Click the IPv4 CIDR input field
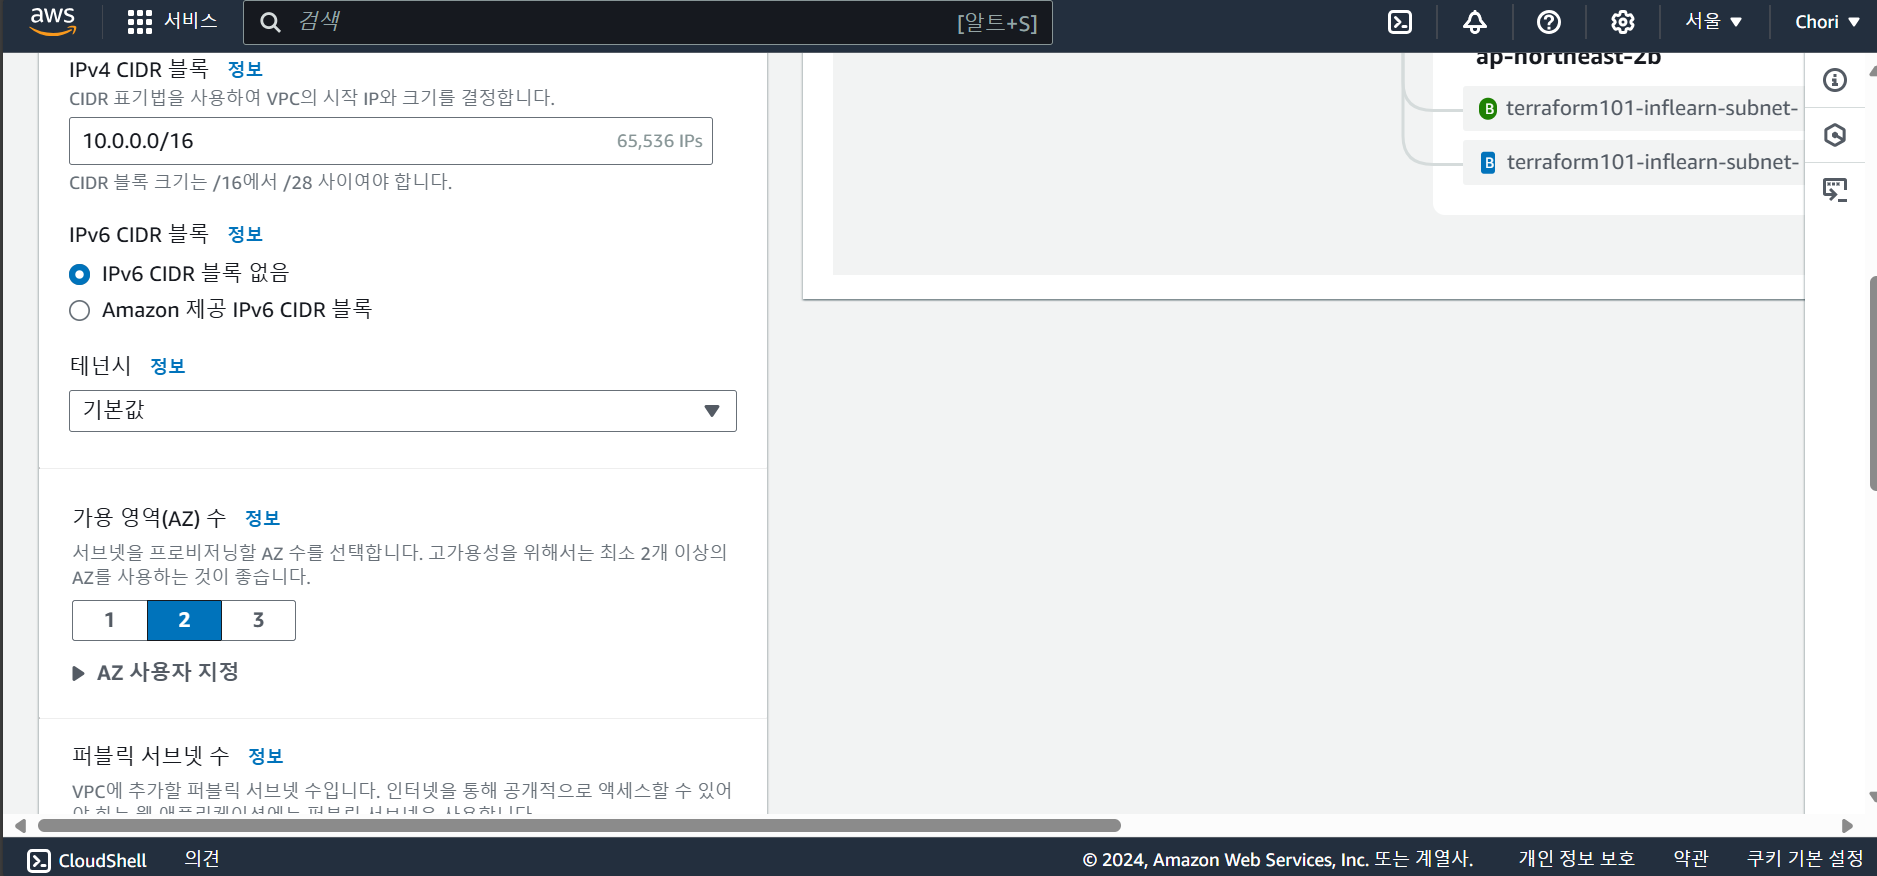The height and width of the screenshot is (876, 1877). (x=391, y=141)
